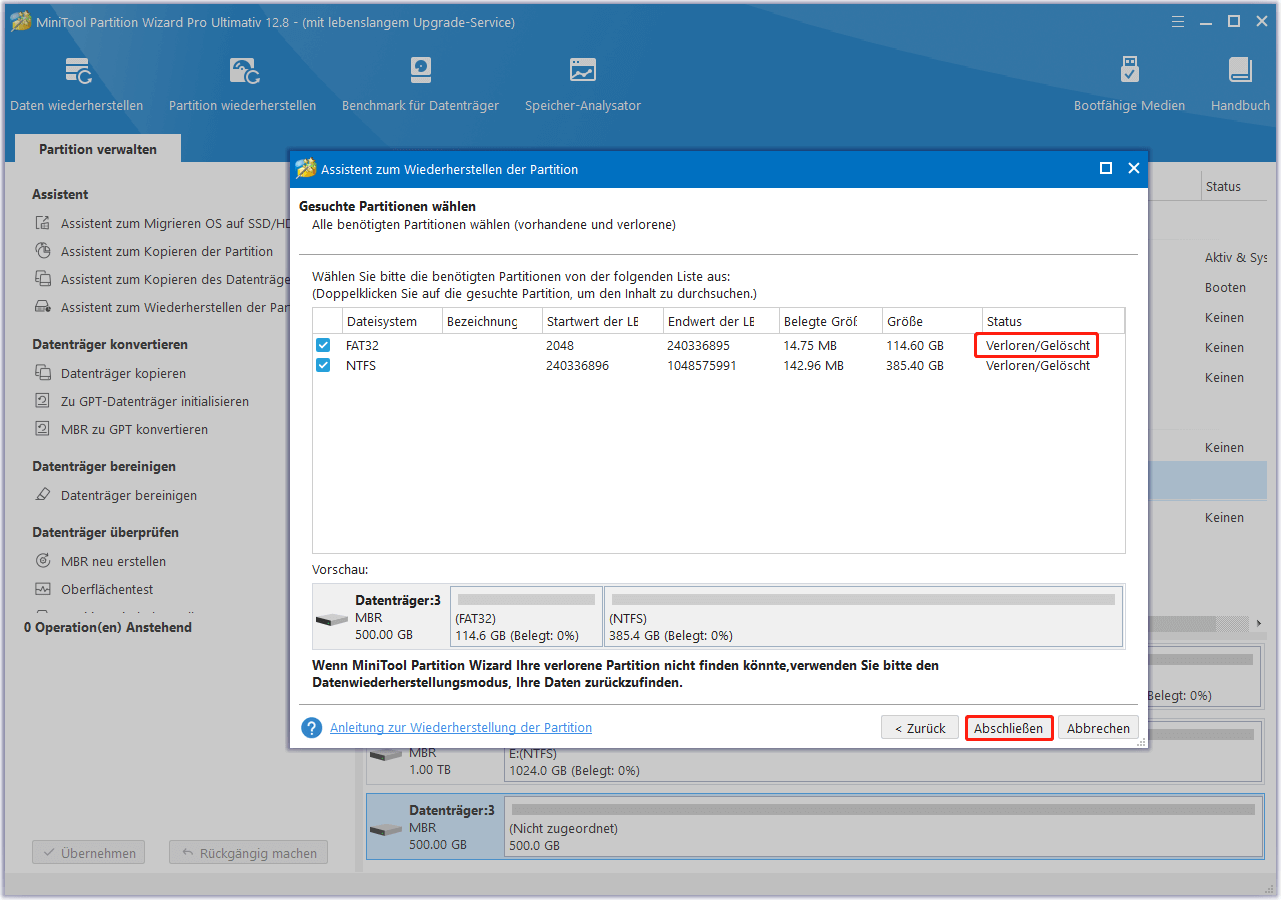Click the 385.40 GB size cell
Screen dimensions: 1283x902
click(915, 366)
